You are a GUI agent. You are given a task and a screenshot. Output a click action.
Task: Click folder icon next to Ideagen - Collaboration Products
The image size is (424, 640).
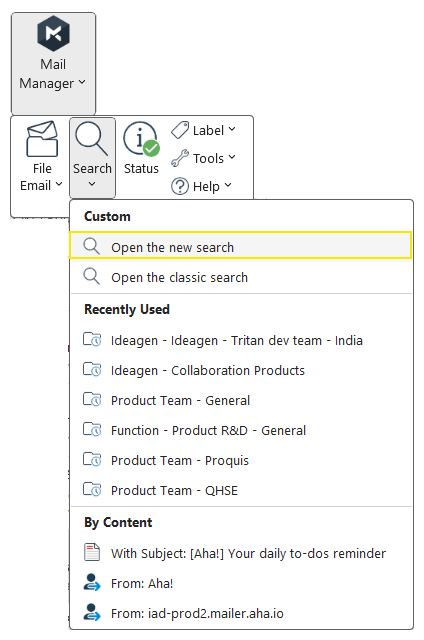(x=92, y=369)
